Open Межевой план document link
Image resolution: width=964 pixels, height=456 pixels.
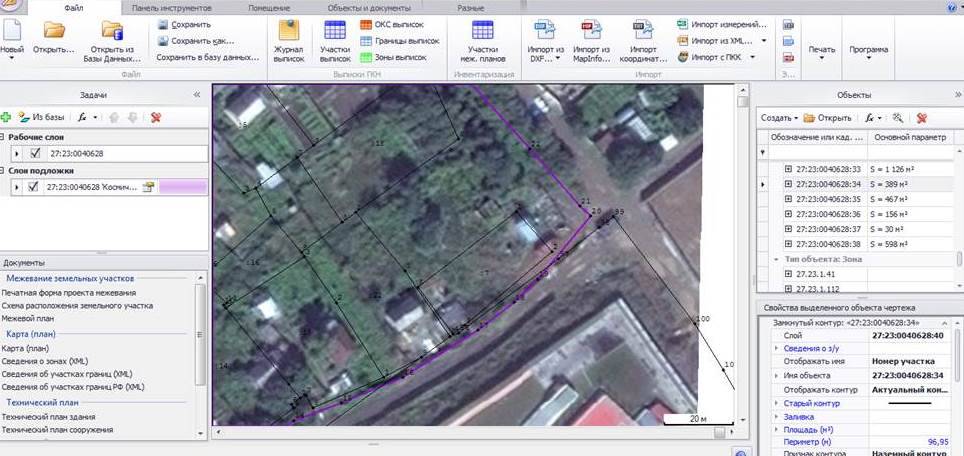pyautogui.click(x=28, y=316)
